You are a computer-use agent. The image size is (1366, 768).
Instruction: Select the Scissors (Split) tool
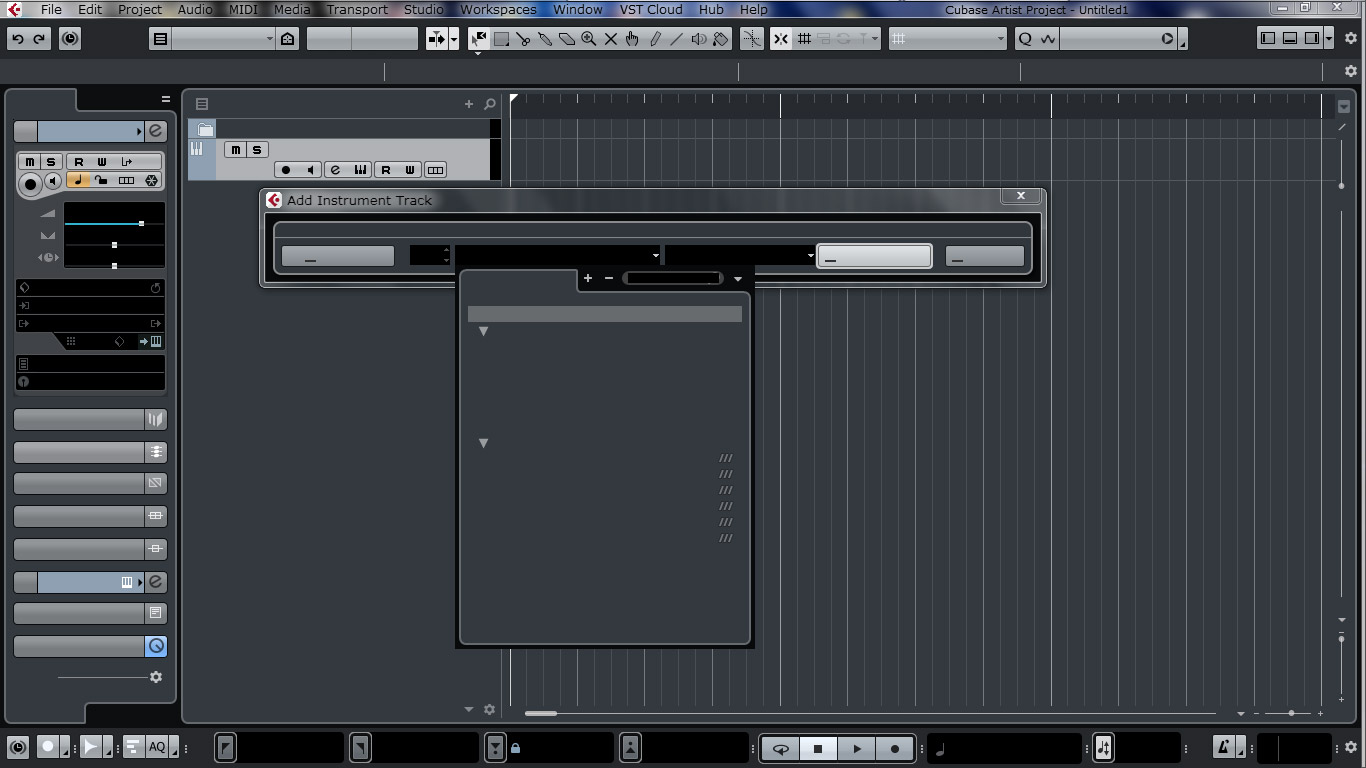[x=523, y=39]
